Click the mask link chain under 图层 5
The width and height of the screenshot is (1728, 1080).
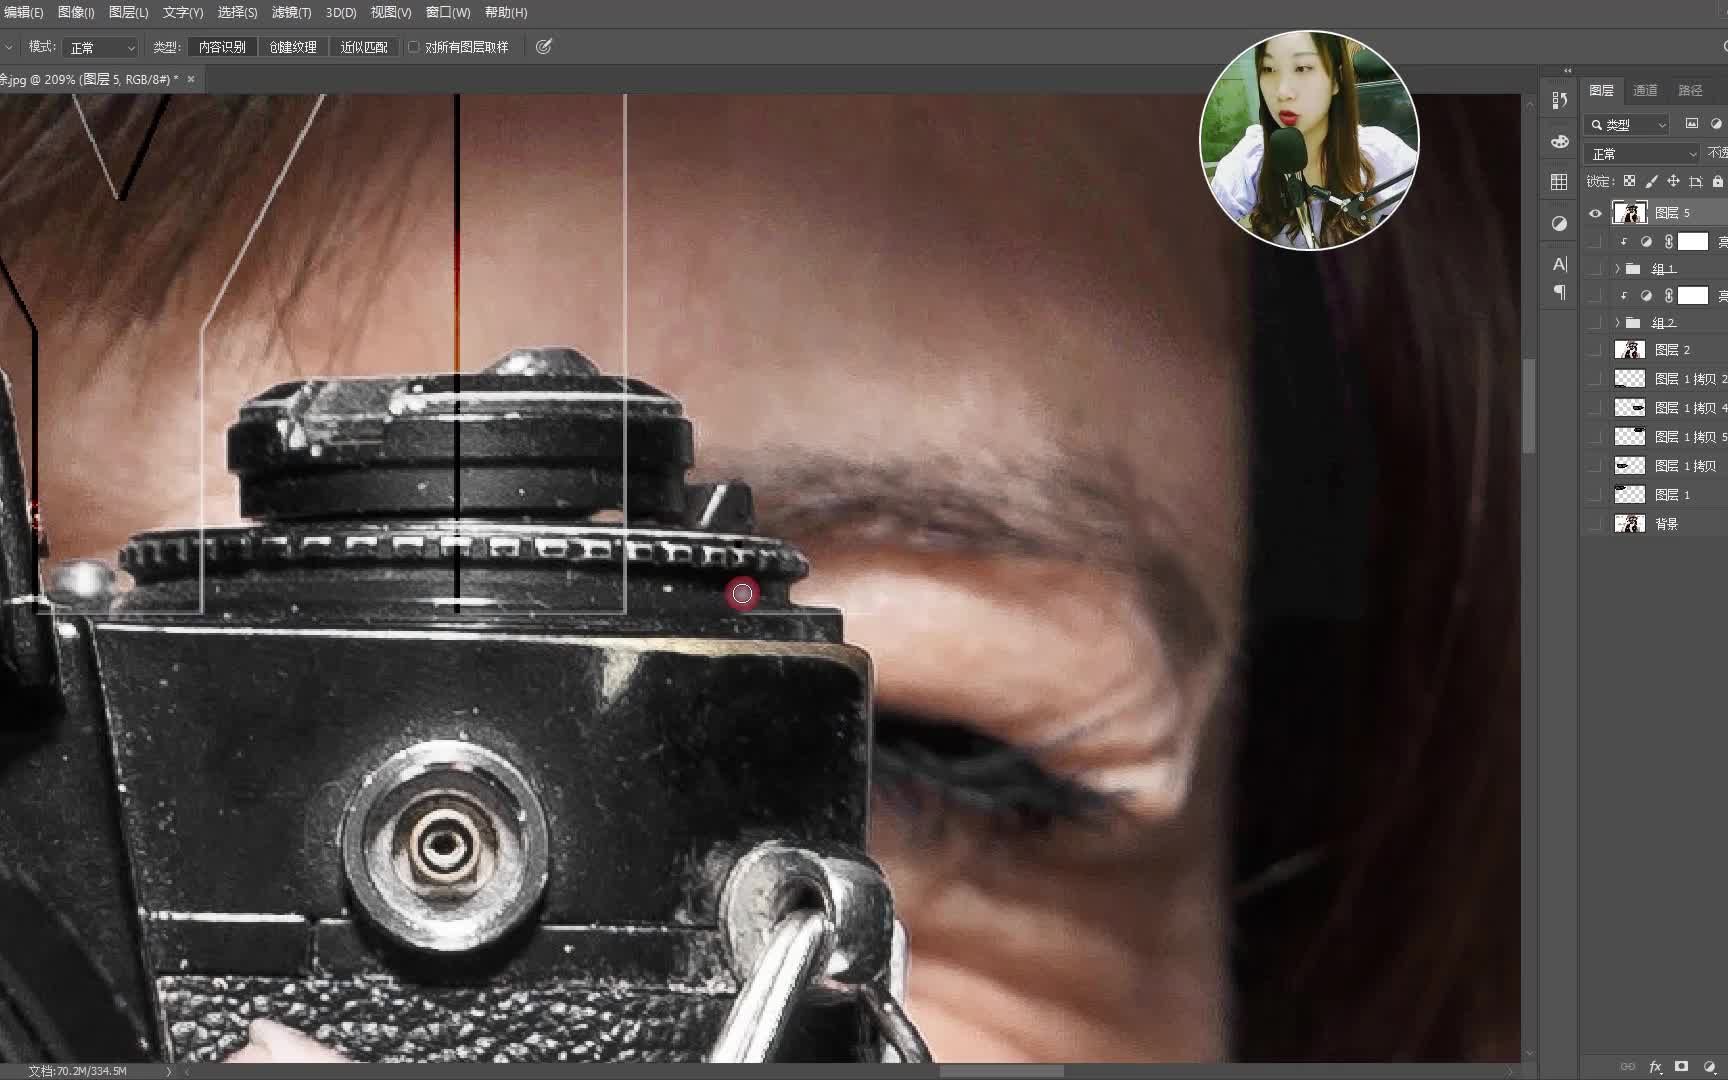click(x=1668, y=241)
